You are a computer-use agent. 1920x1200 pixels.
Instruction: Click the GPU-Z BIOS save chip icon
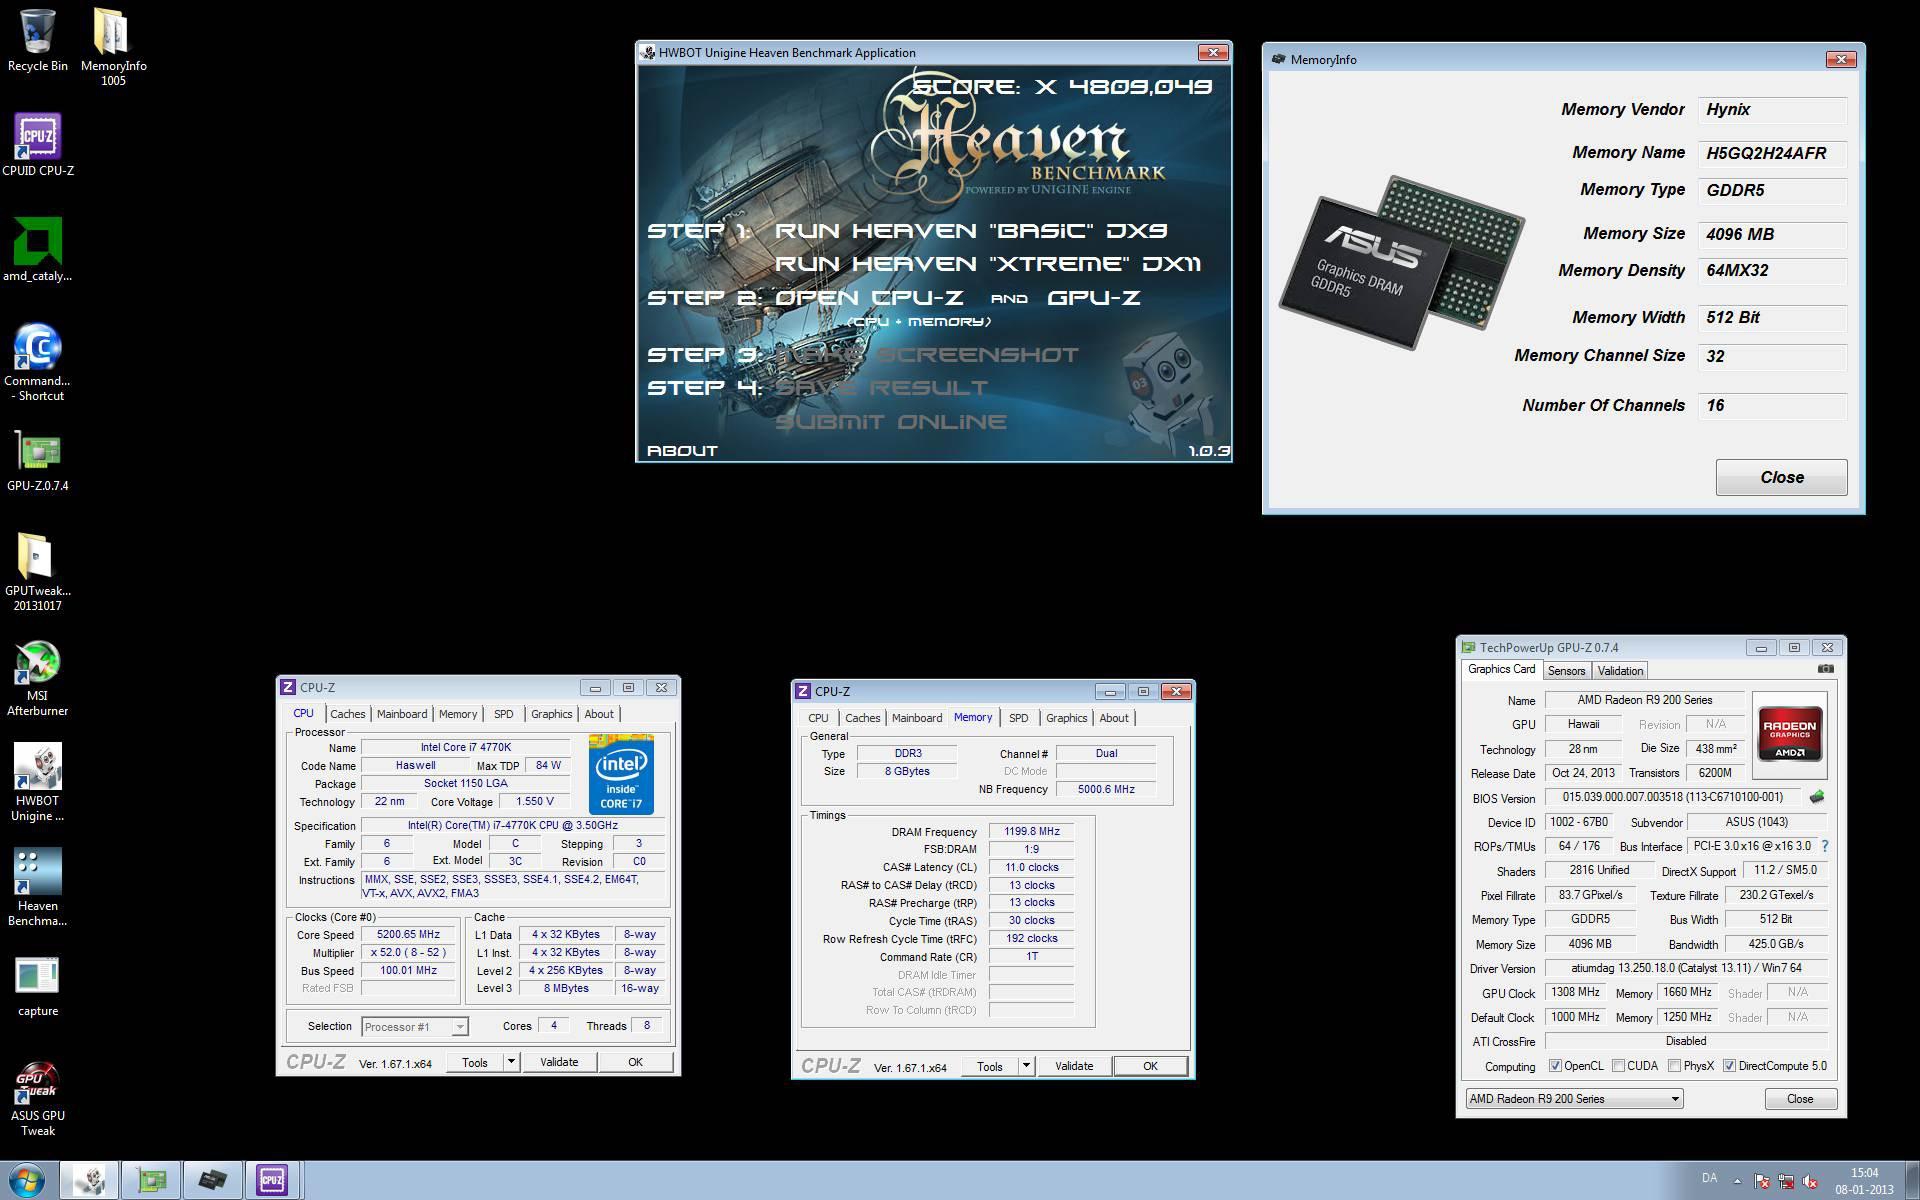pos(1817,797)
